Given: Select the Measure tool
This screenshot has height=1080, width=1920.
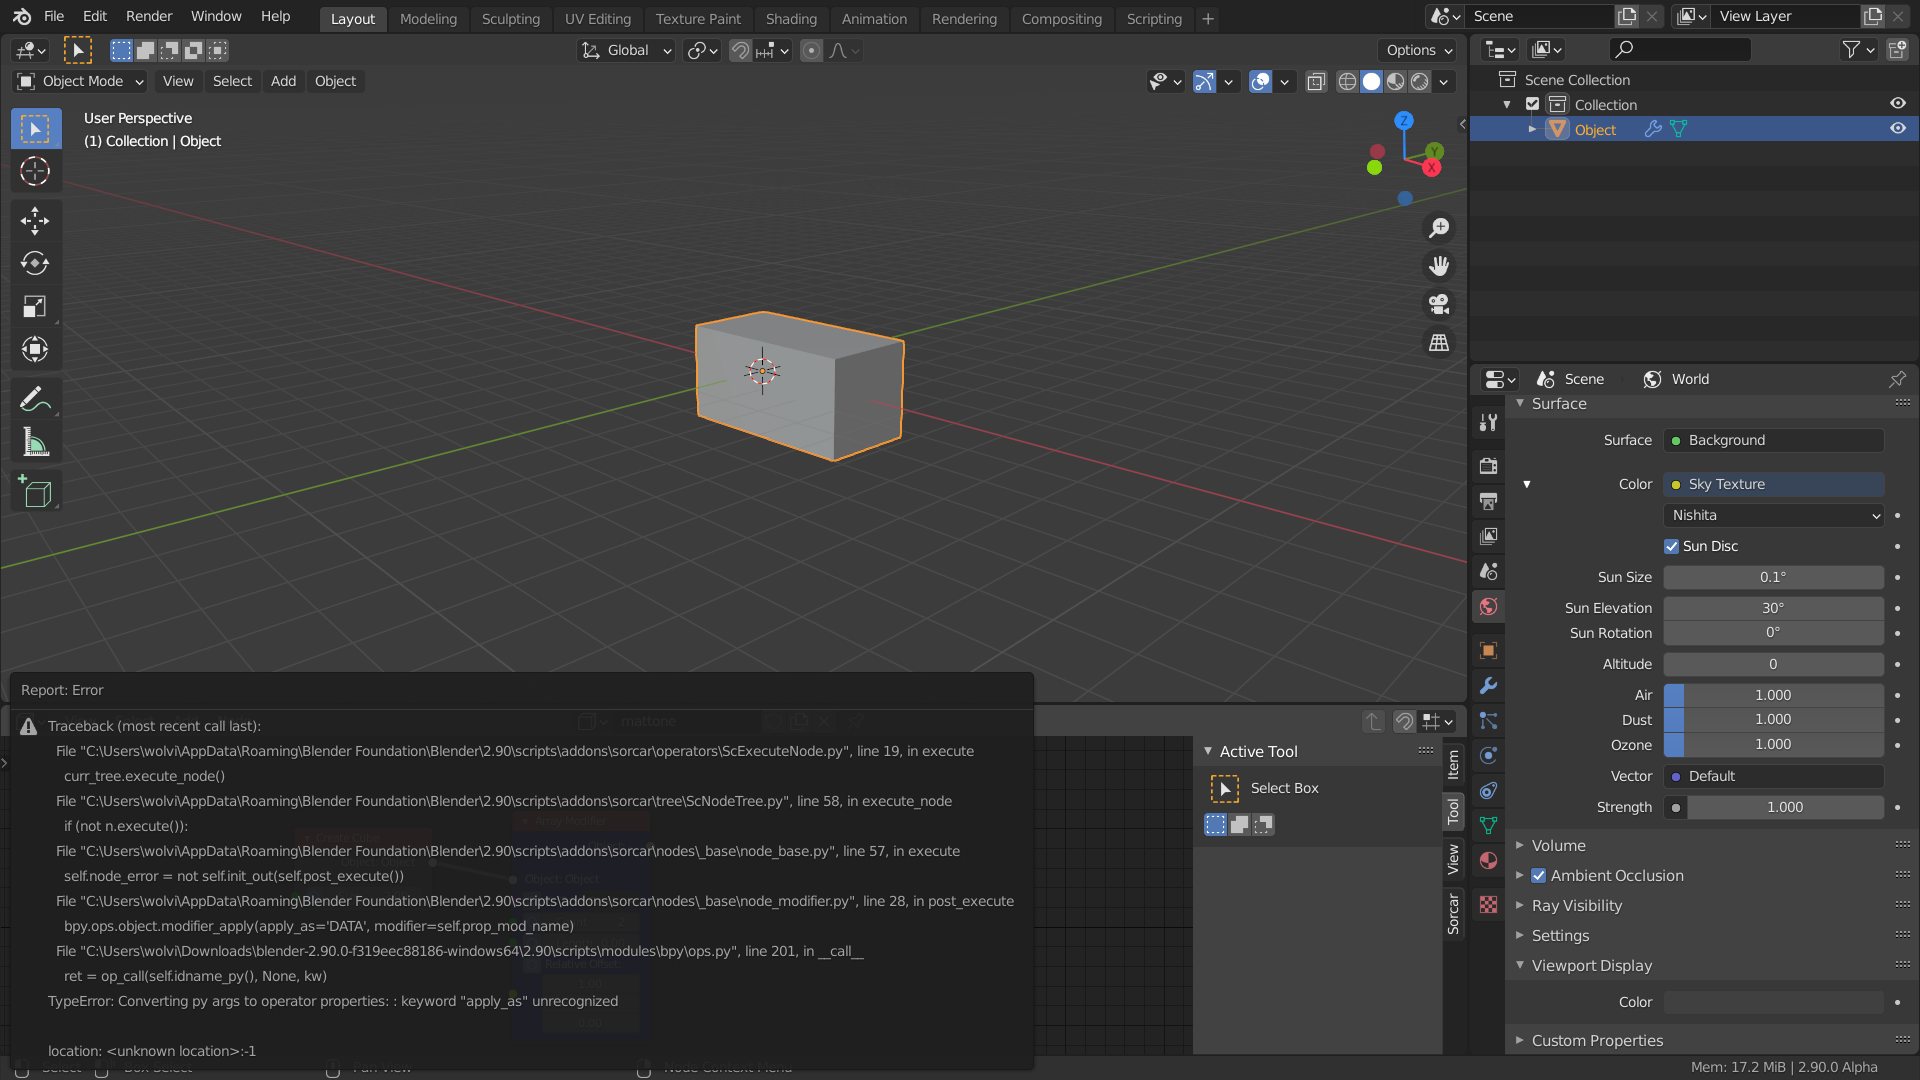Looking at the screenshot, I should 35,442.
